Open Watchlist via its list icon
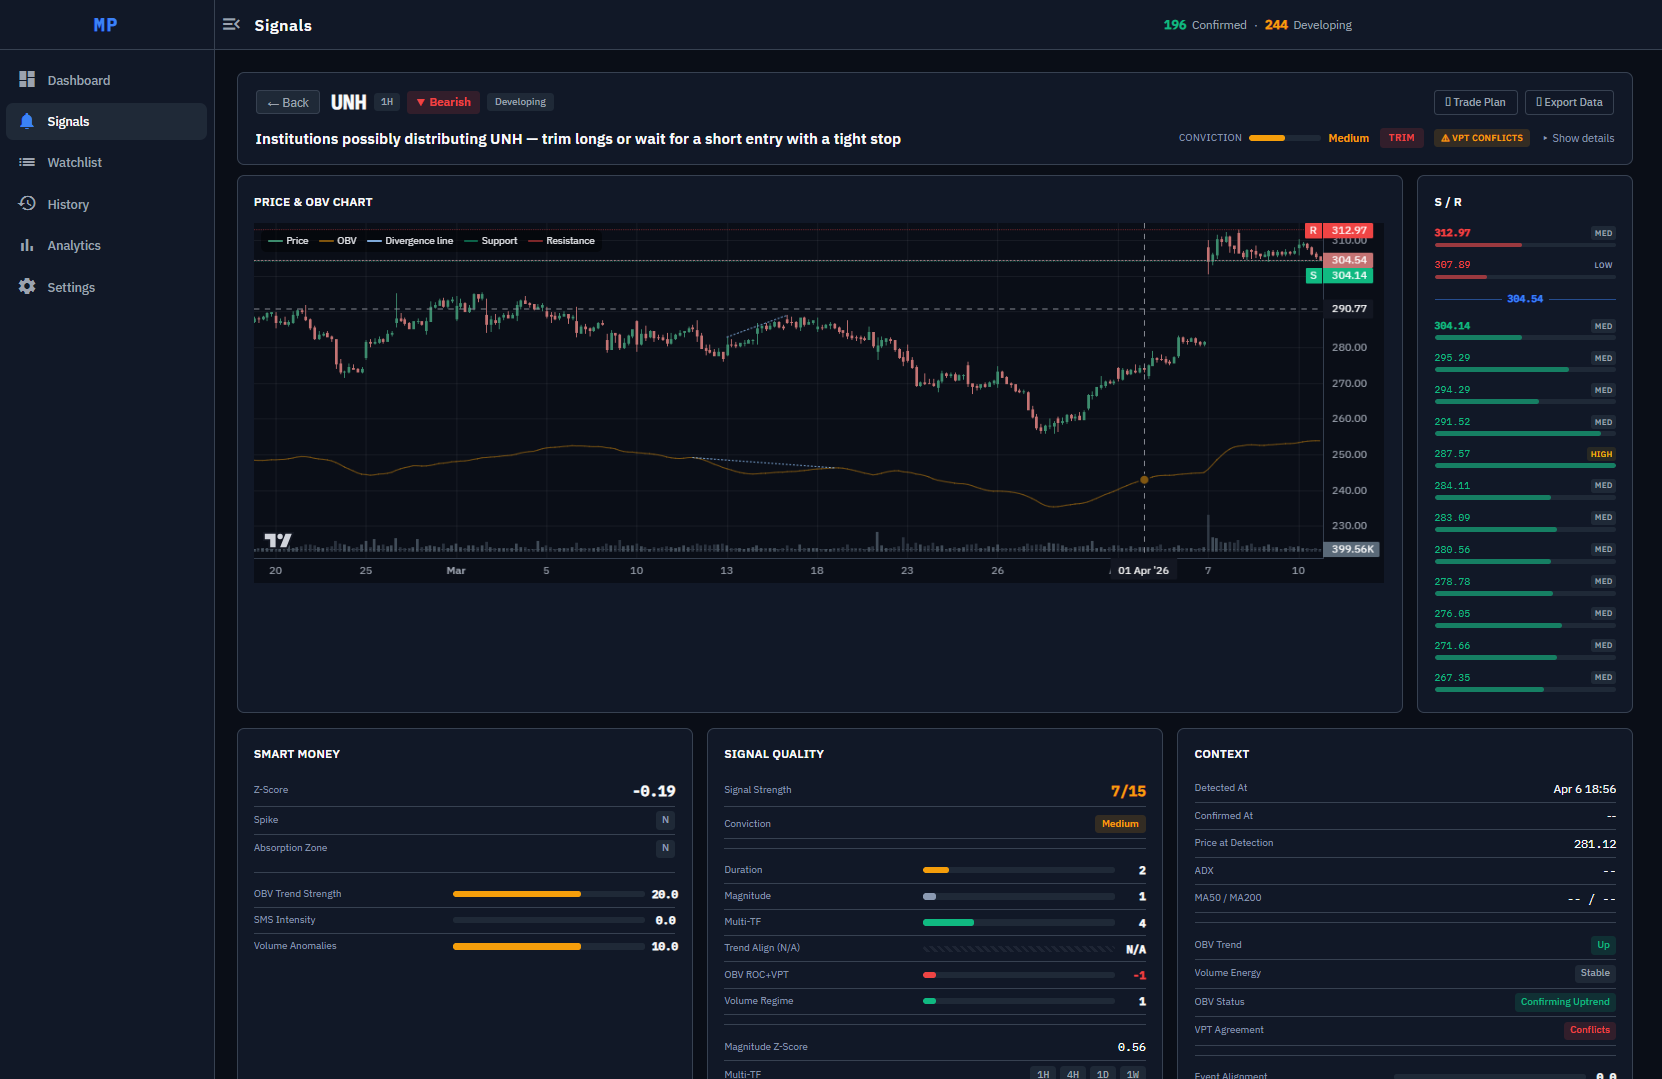 click(x=27, y=162)
